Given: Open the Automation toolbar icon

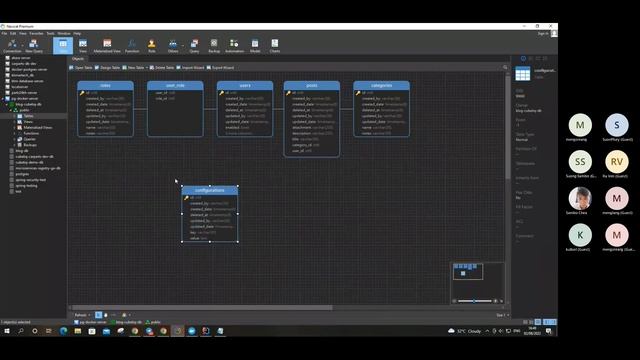Looking at the screenshot, I should pyautogui.click(x=234, y=46).
